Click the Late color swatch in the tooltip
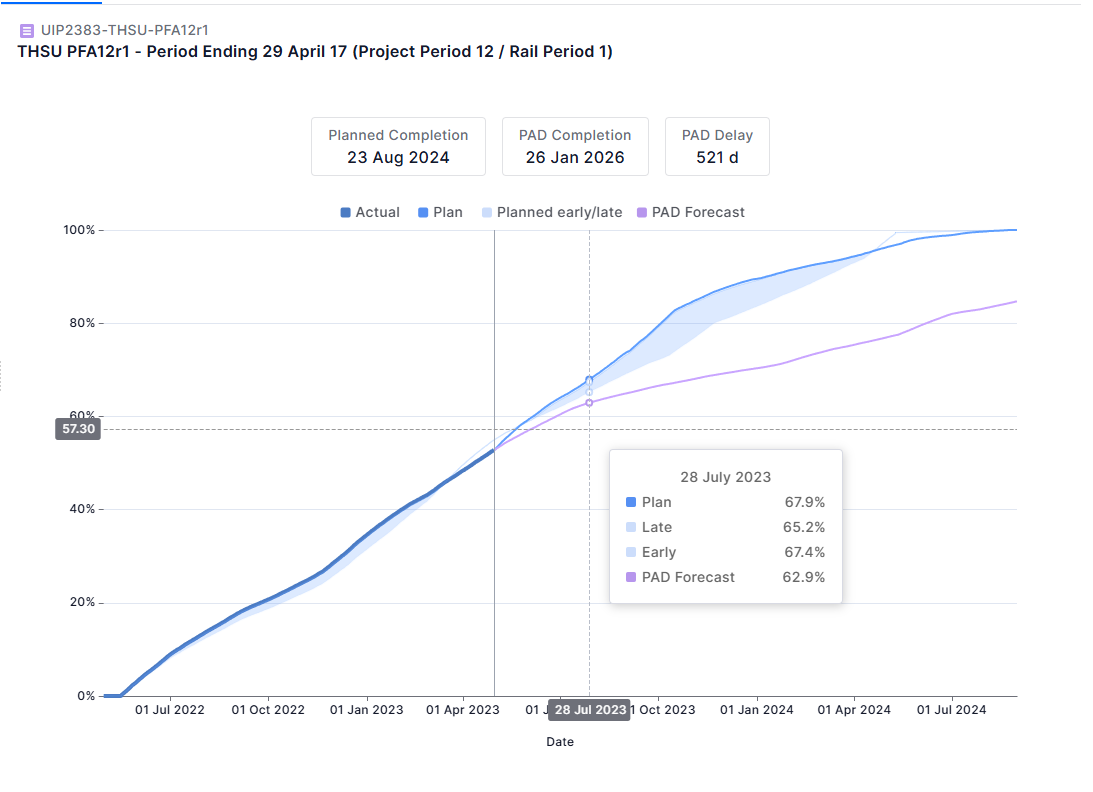The height and width of the screenshot is (792, 1093). (630, 527)
